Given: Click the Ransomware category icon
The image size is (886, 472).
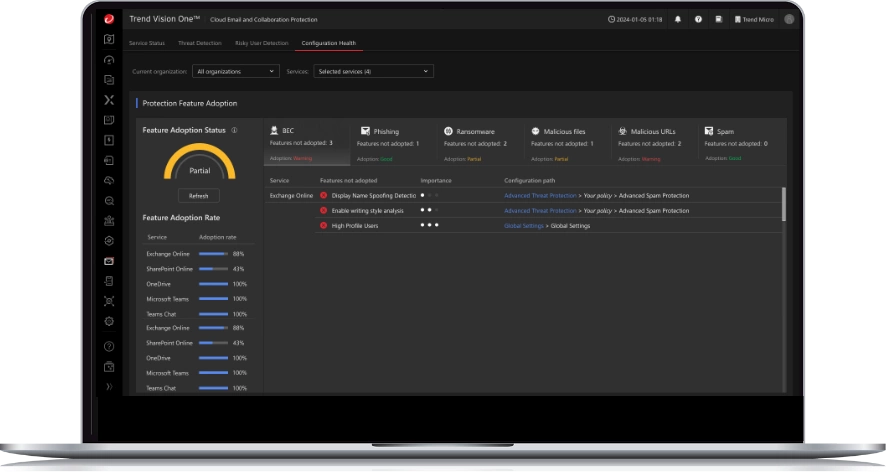Looking at the screenshot, I should click(x=448, y=131).
